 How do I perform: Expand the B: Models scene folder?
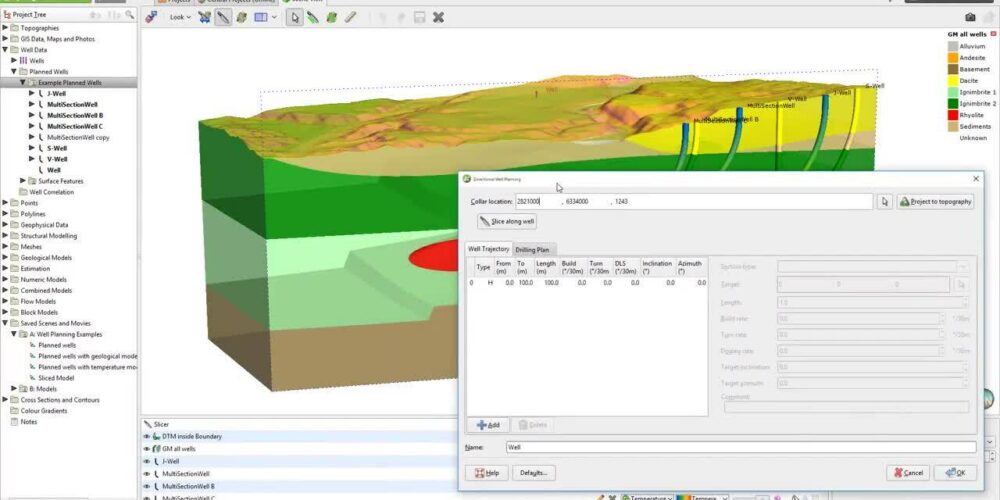click(14, 388)
